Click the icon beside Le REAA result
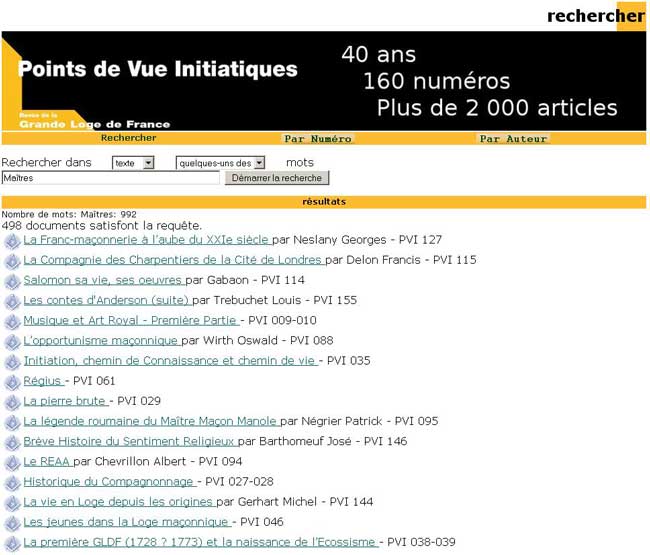This screenshot has width=650, height=555. (12, 463)
